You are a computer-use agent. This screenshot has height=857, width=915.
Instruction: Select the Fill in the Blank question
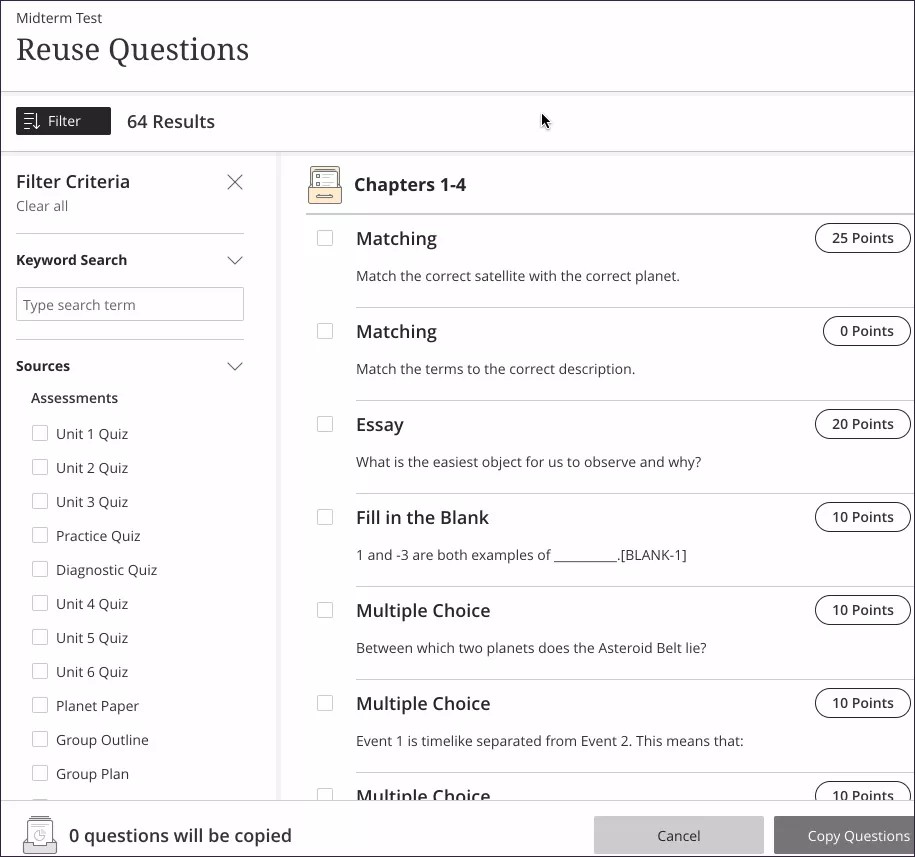324,517
